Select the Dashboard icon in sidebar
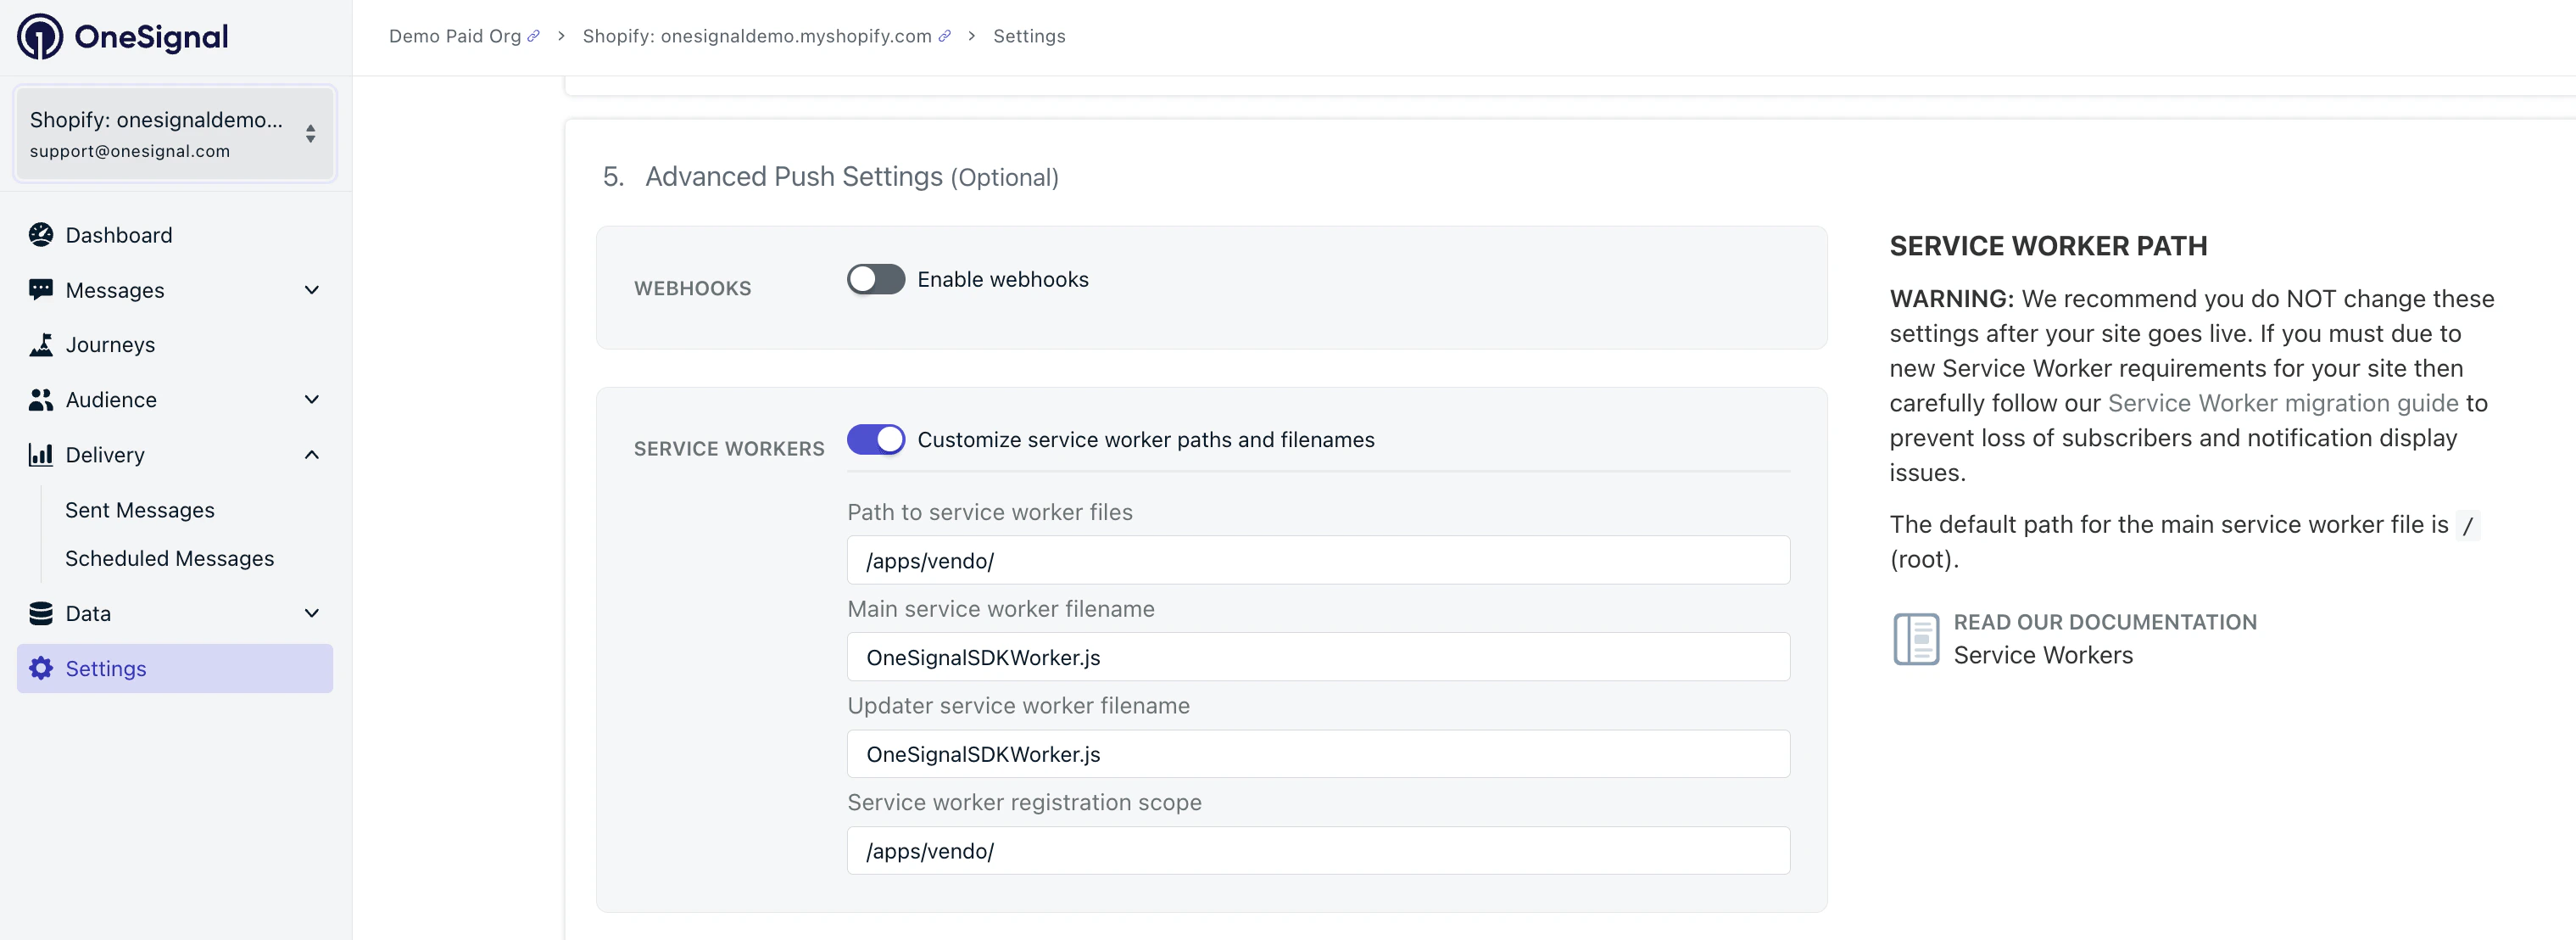The width and height of the screenshot is (2576, 940). click(41, 235)
